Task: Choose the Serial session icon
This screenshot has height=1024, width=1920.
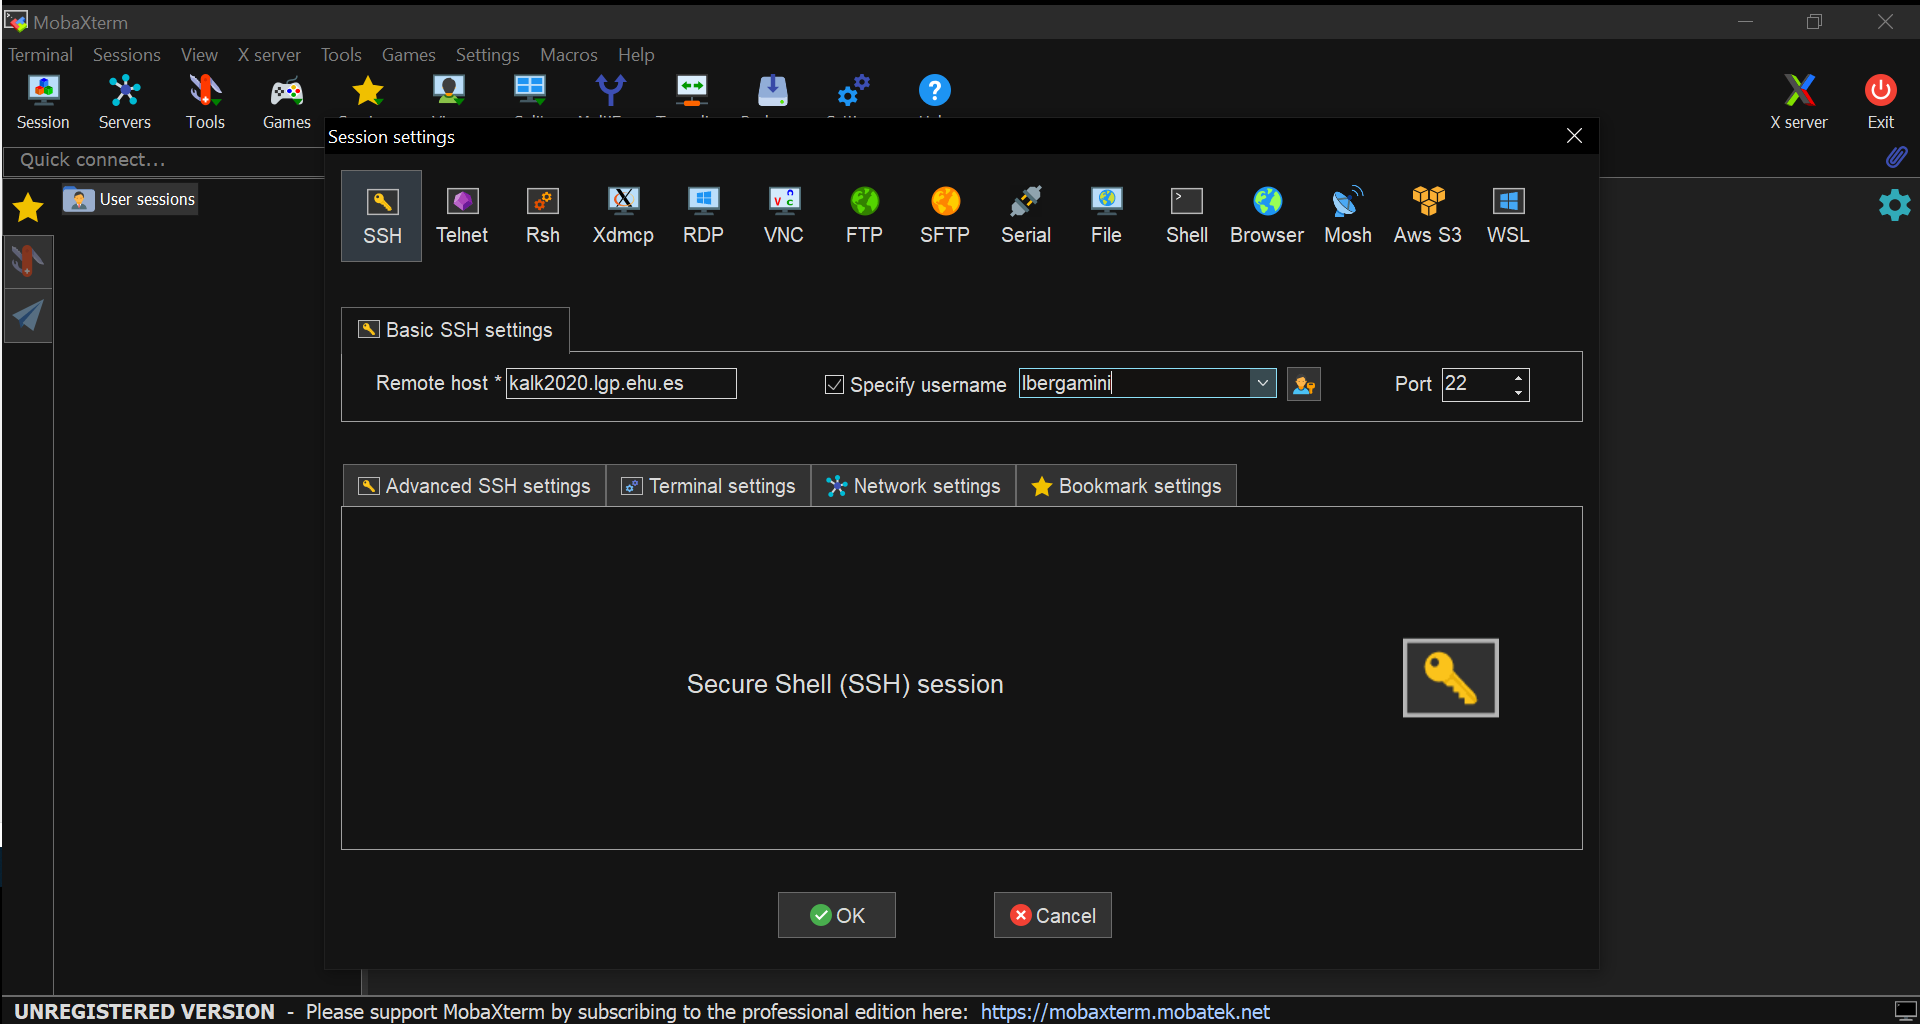Action: (x=1025, y=215)
